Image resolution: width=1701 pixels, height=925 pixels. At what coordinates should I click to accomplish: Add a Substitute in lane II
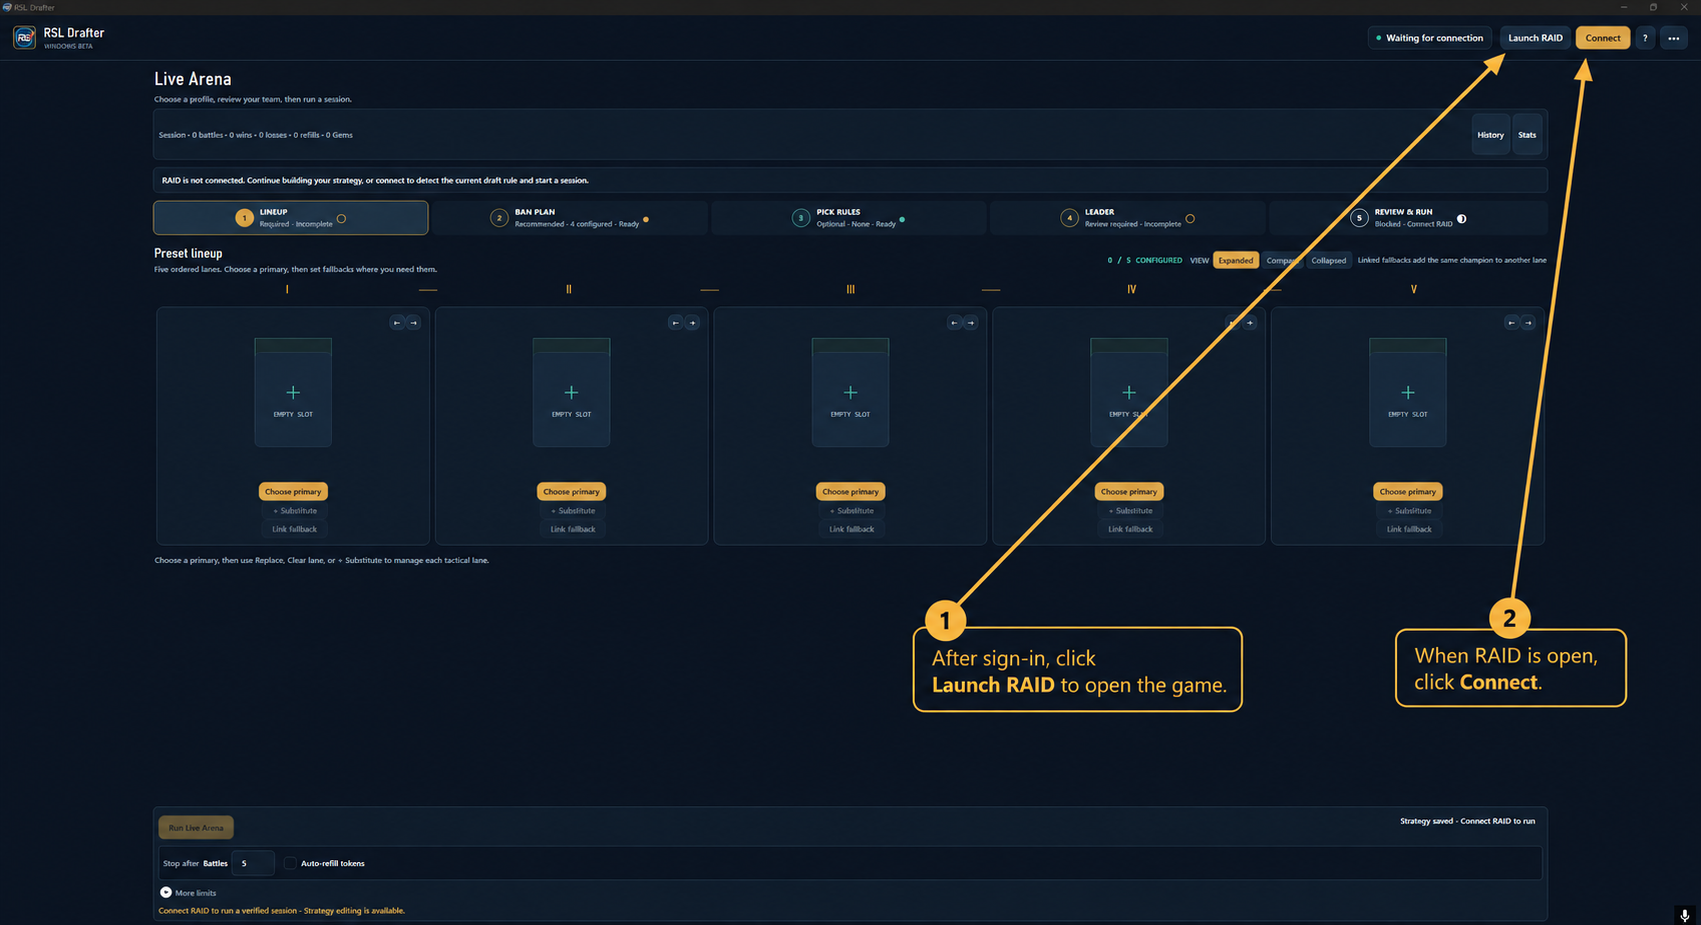[572, 511]
